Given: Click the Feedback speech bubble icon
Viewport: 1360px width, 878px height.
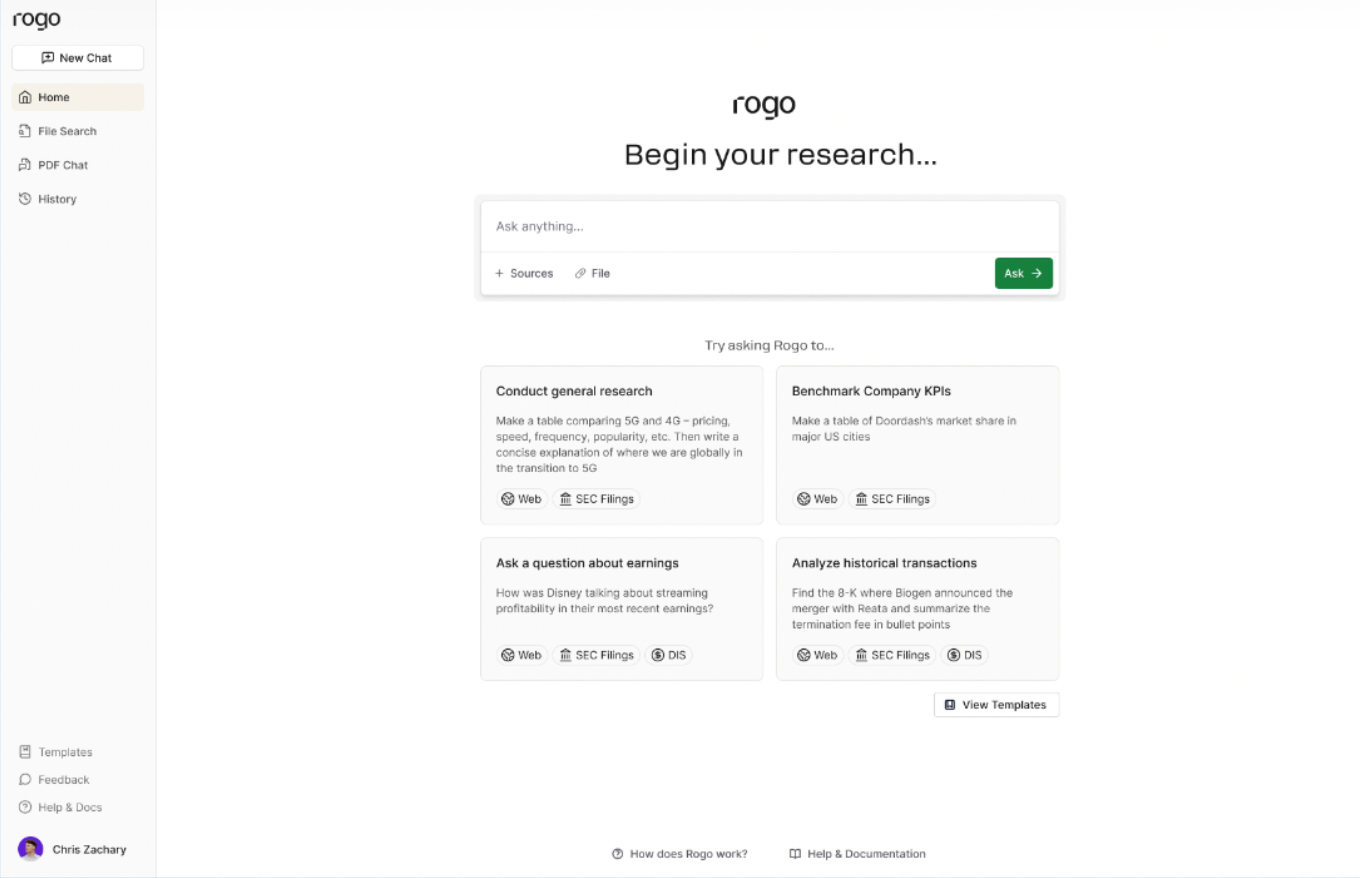Looking at the screenshot, I should (26, 780).
